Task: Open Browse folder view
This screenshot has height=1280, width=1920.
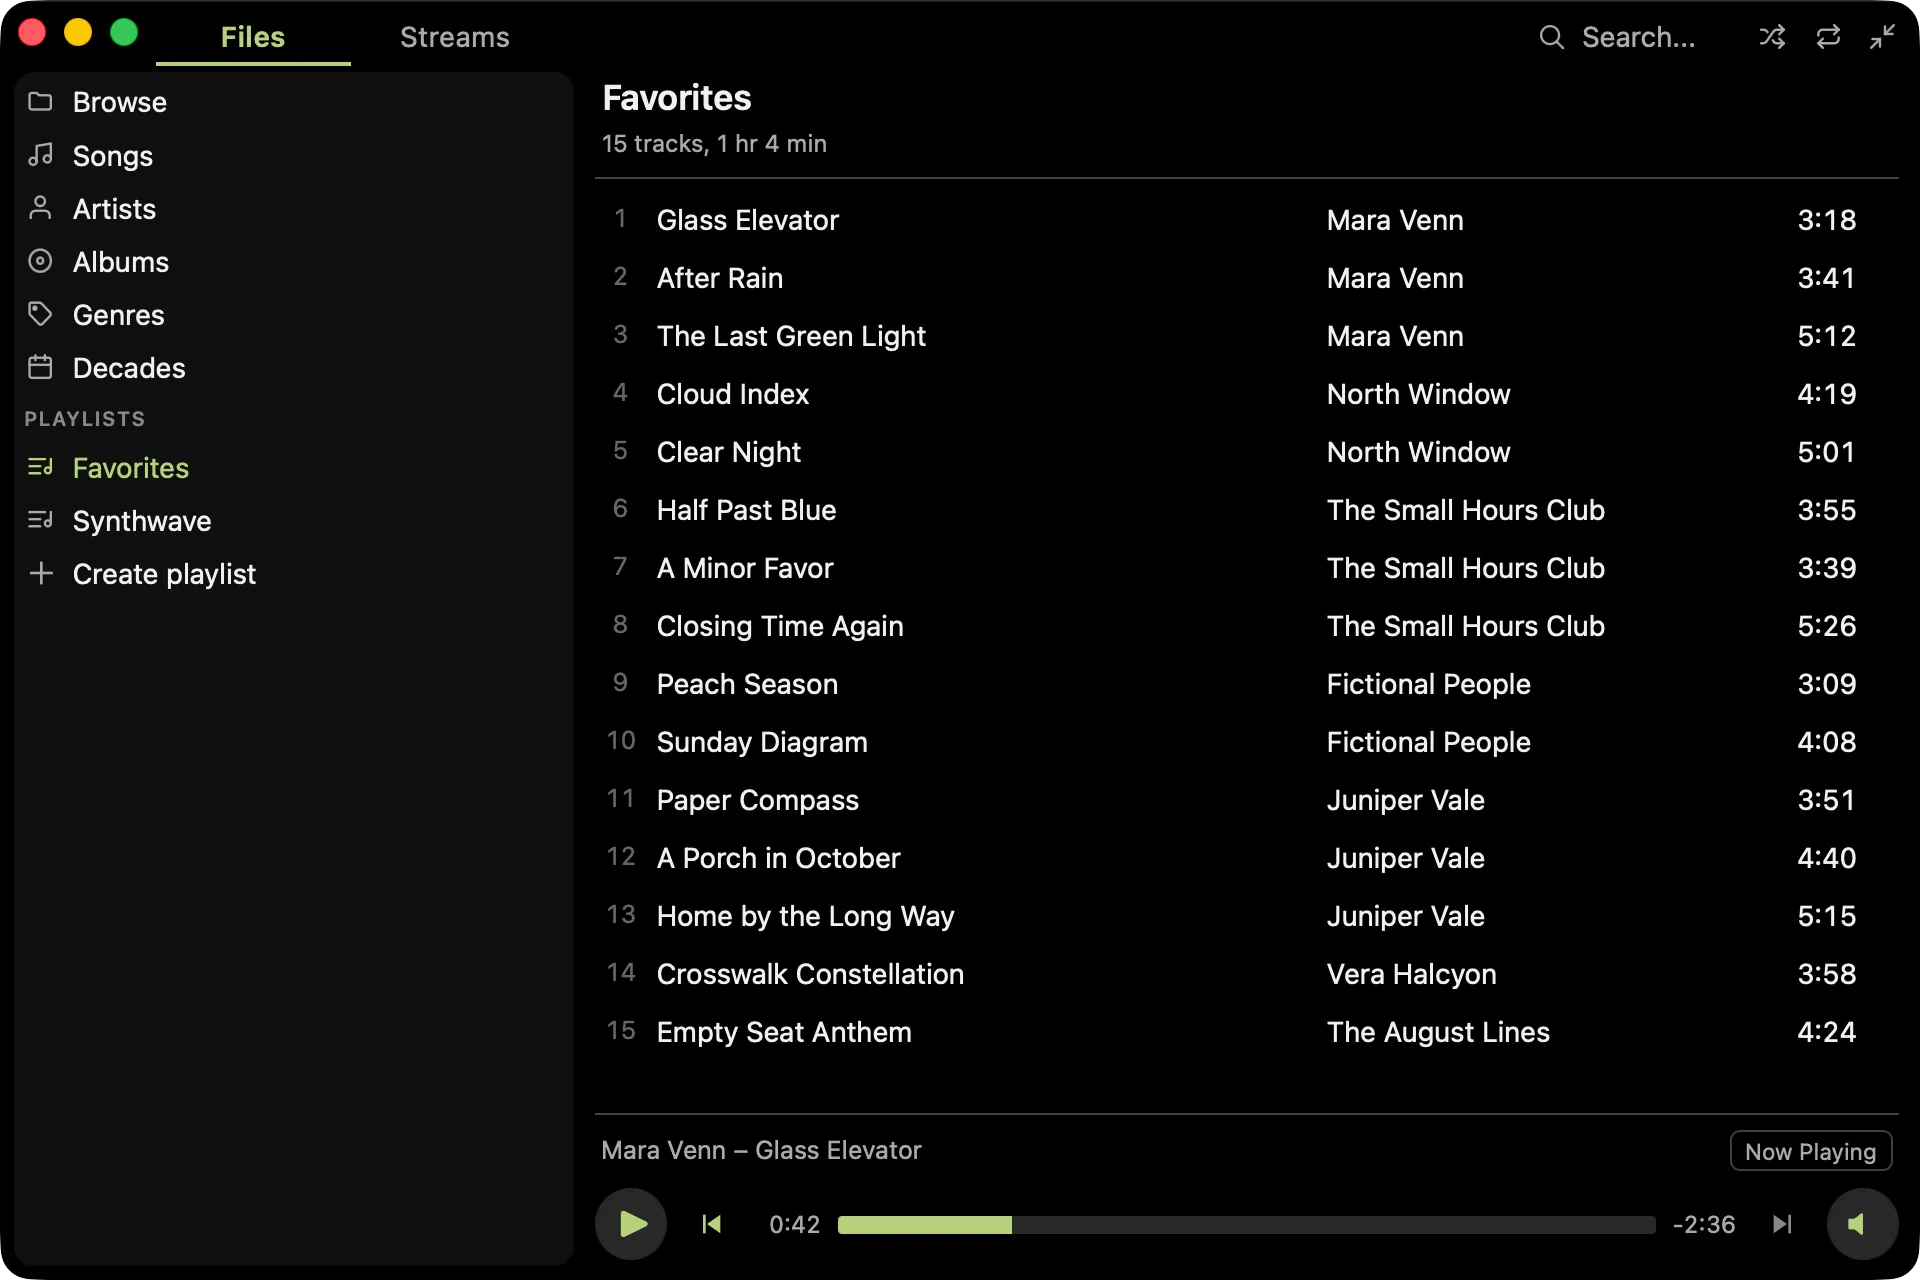Action: 294,102
